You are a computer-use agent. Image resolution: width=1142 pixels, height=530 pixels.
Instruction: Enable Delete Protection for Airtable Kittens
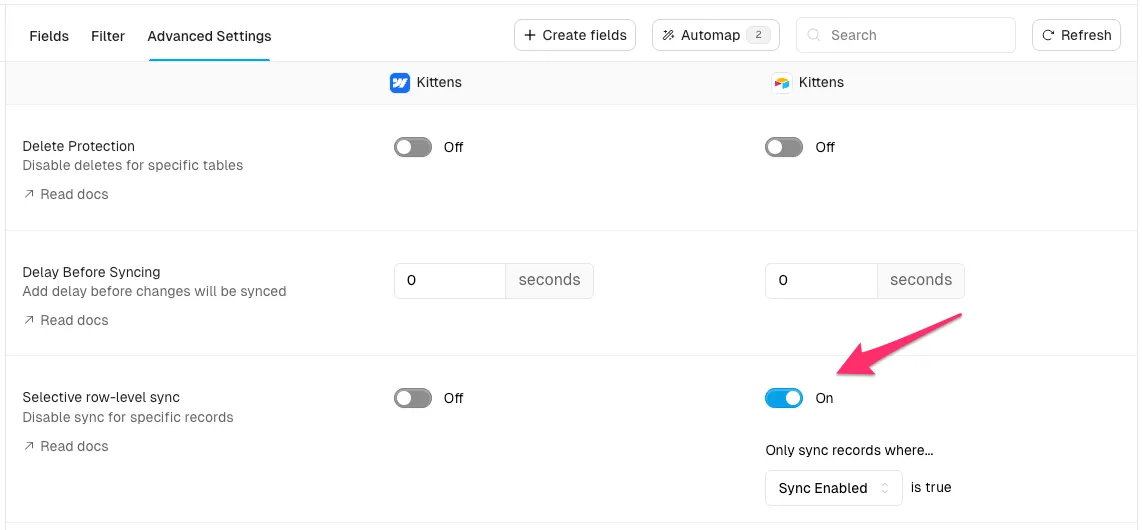(x=784, y=147)
